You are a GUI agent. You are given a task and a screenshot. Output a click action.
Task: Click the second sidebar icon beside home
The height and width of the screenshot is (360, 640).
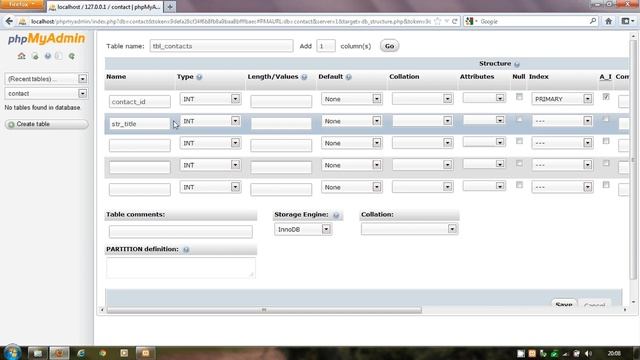35,56
